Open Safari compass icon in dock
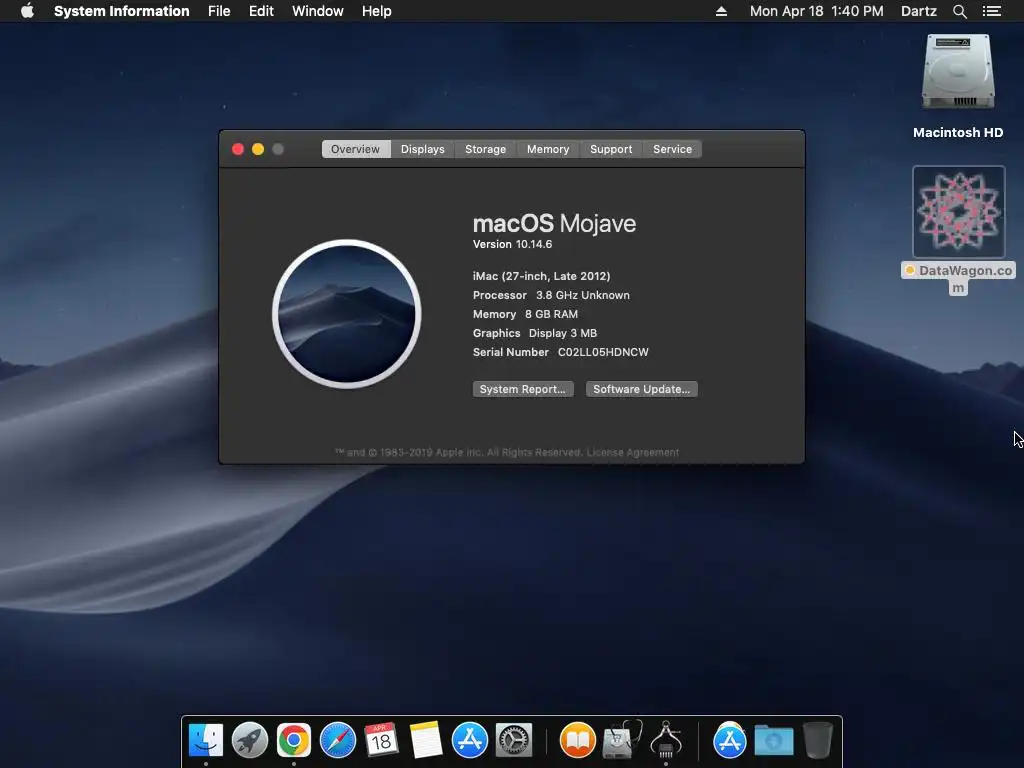The width and height of the screenshot is (1024, 768). pos(338,741)
